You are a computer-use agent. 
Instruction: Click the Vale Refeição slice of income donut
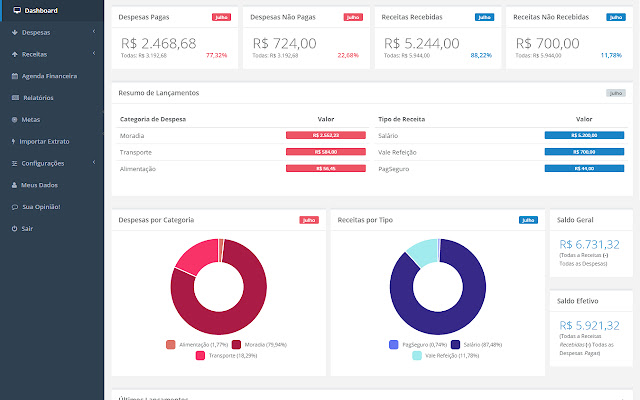point(424,251)
